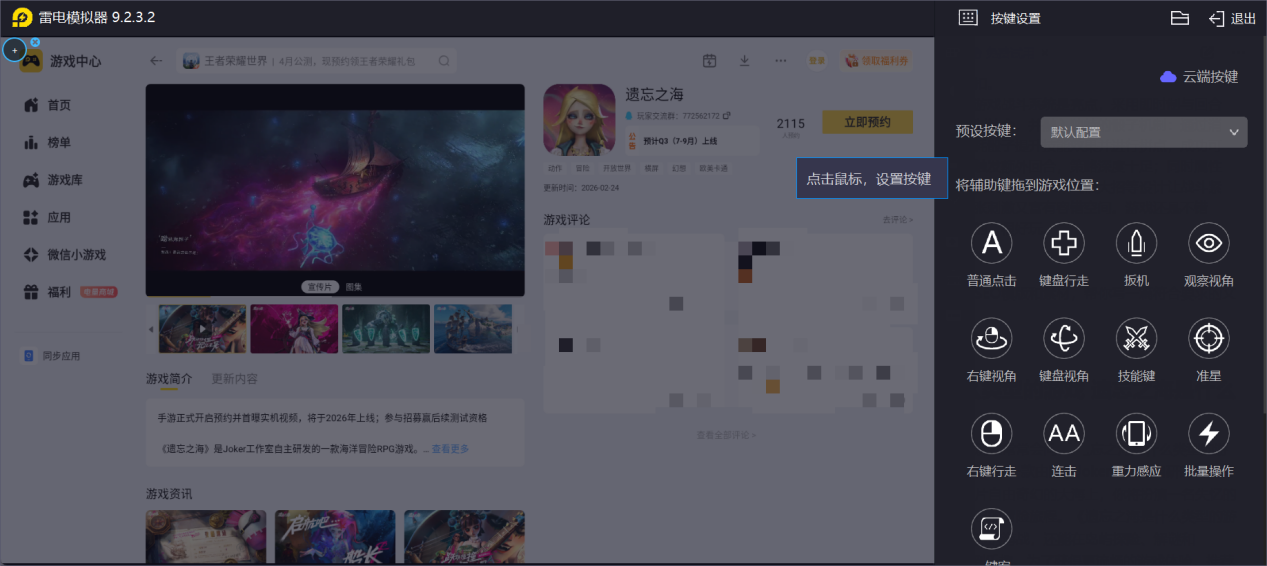
Task: Click the placed '+' key marker
Action: pyautogui.click(x=14, y=50)
